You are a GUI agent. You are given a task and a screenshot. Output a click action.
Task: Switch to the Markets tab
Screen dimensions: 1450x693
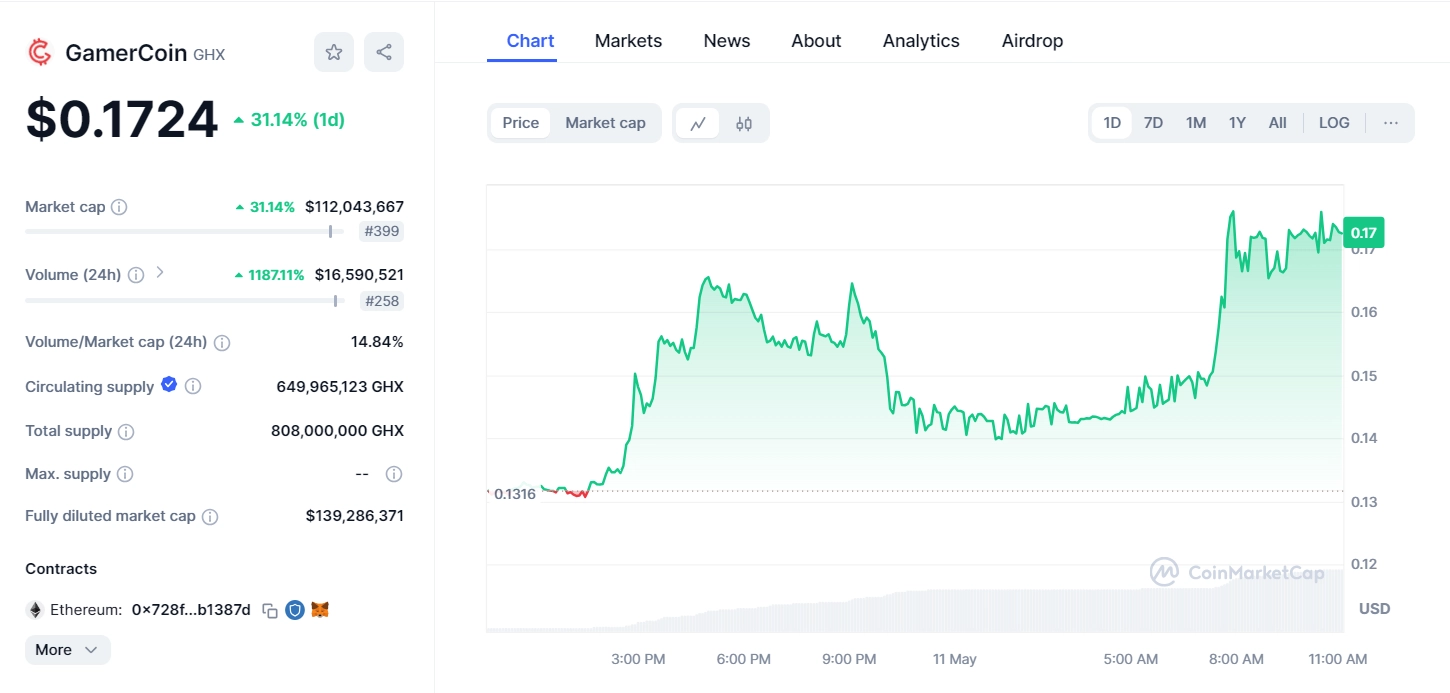click(628, 40)
